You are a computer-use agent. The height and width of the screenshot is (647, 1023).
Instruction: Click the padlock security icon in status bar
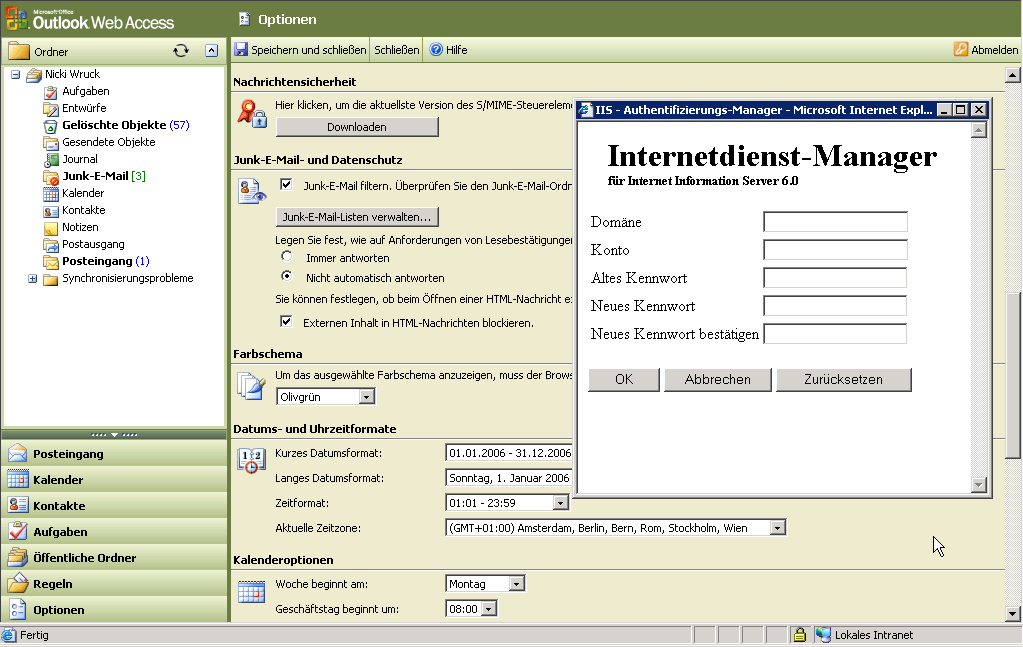[x=799, y=635]
